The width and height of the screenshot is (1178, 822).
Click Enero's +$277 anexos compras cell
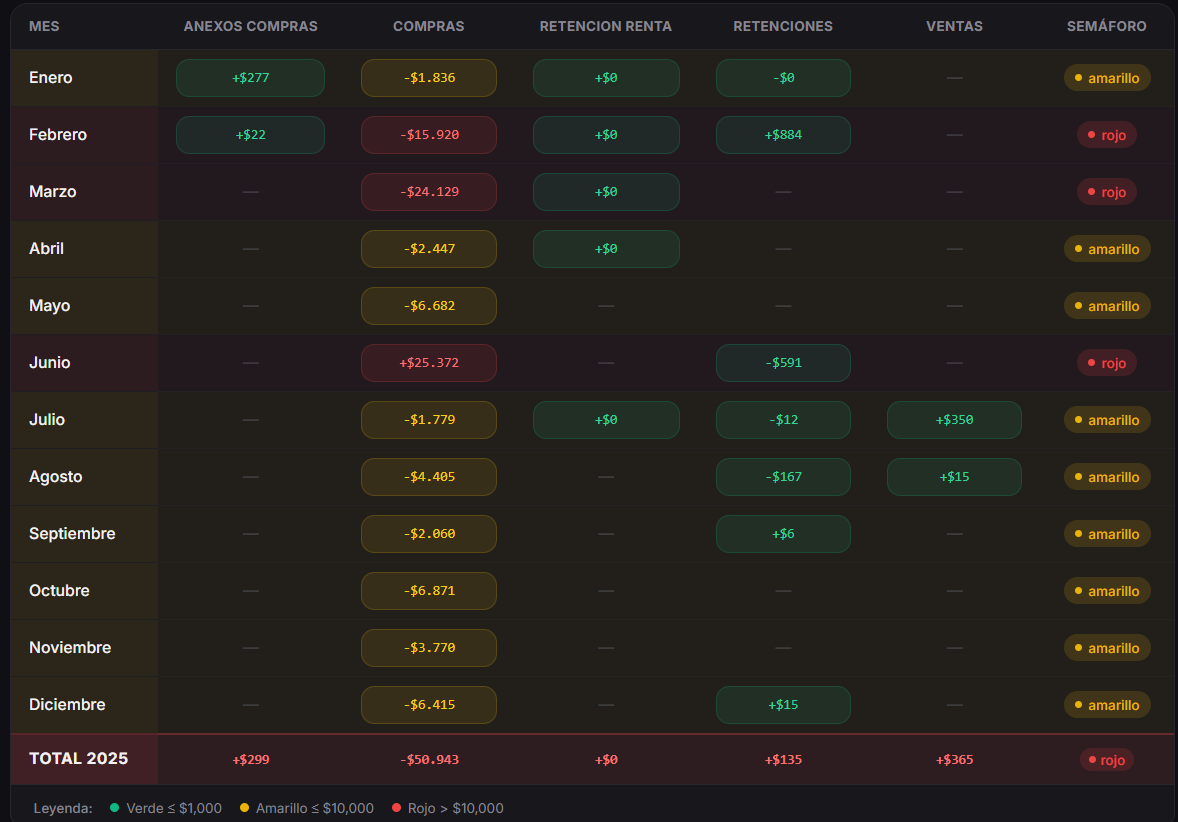pos(250,78)
